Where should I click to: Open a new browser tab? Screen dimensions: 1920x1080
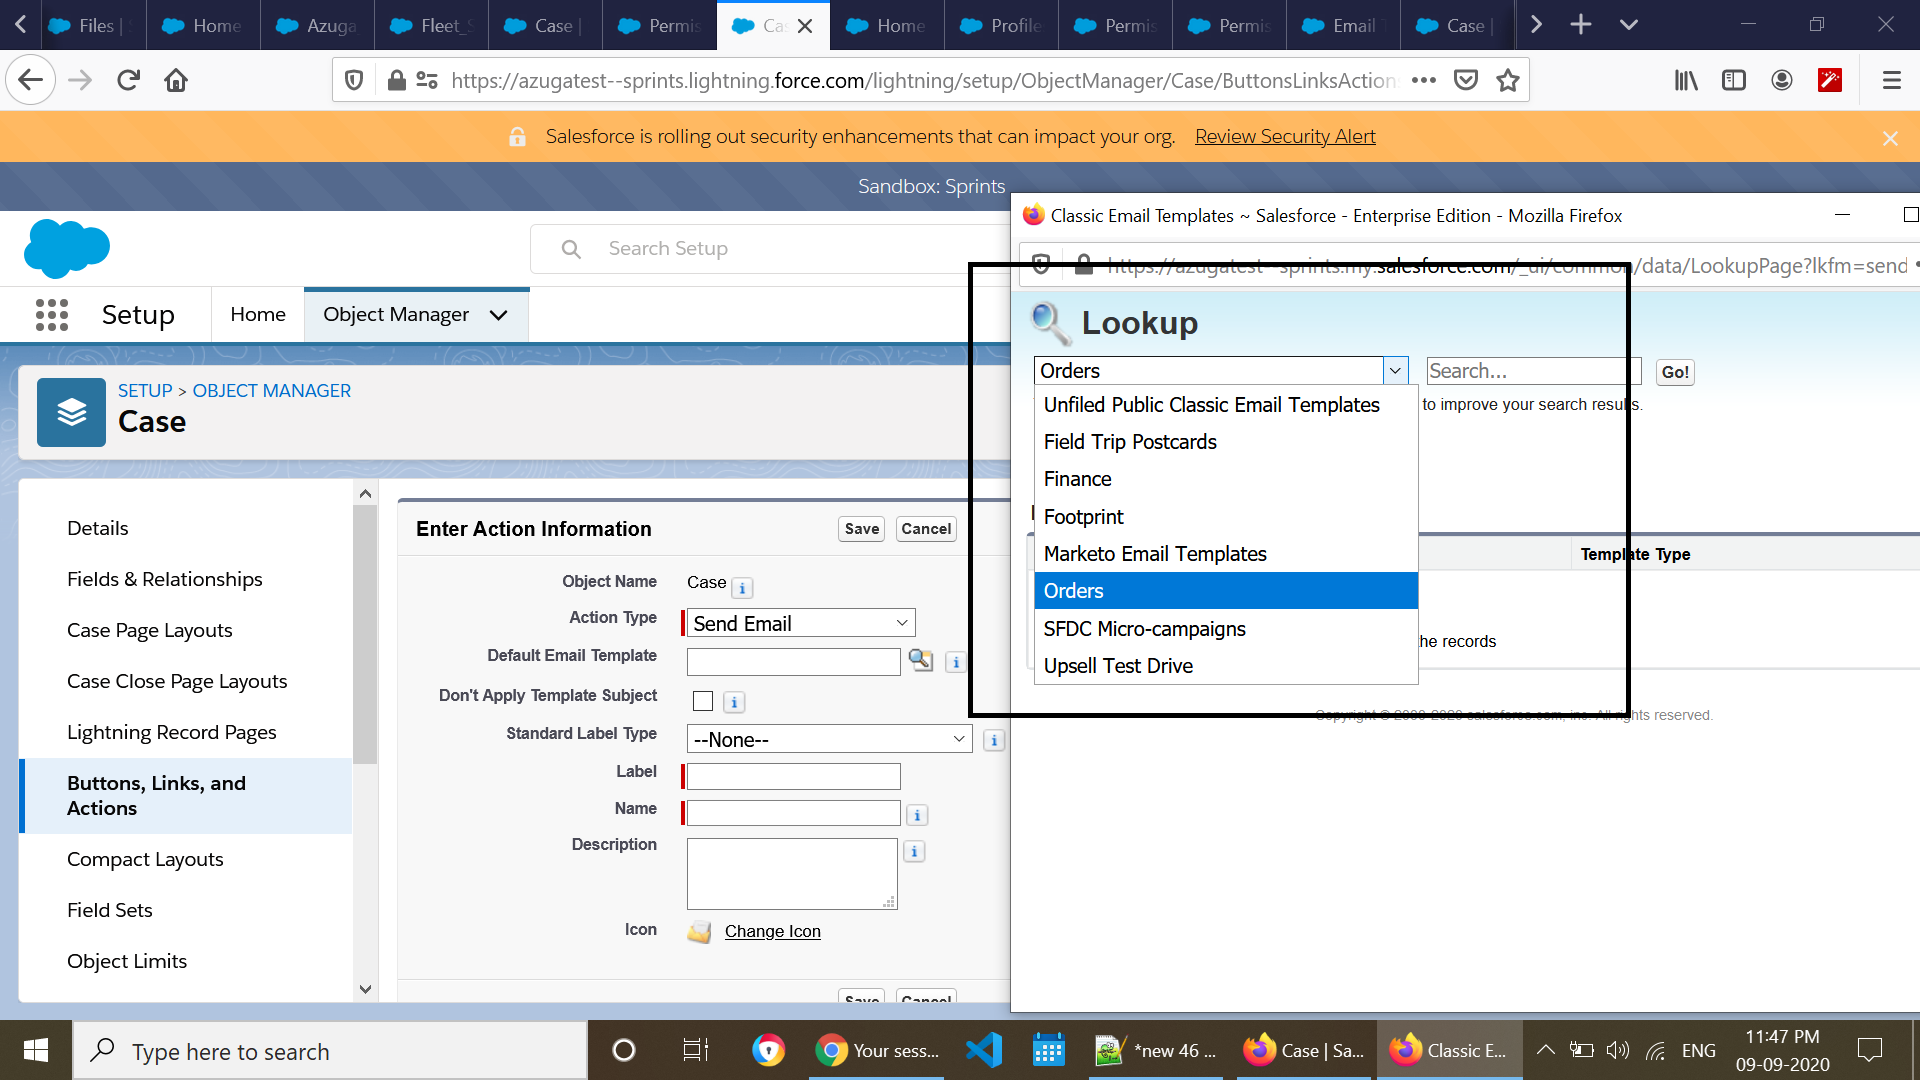point(1581,24)
